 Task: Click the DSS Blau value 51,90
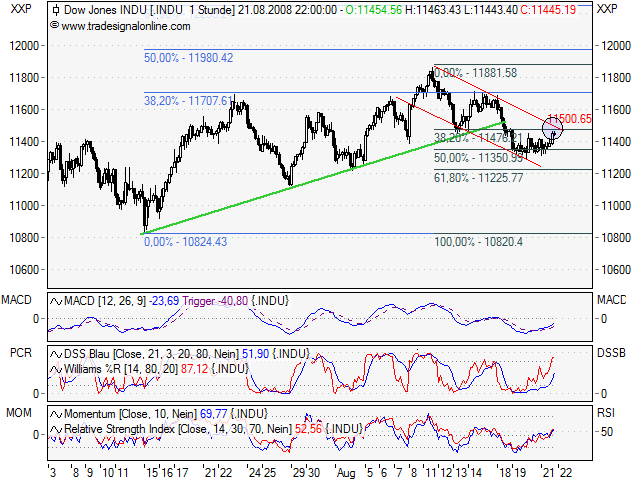tap(256, 353)
